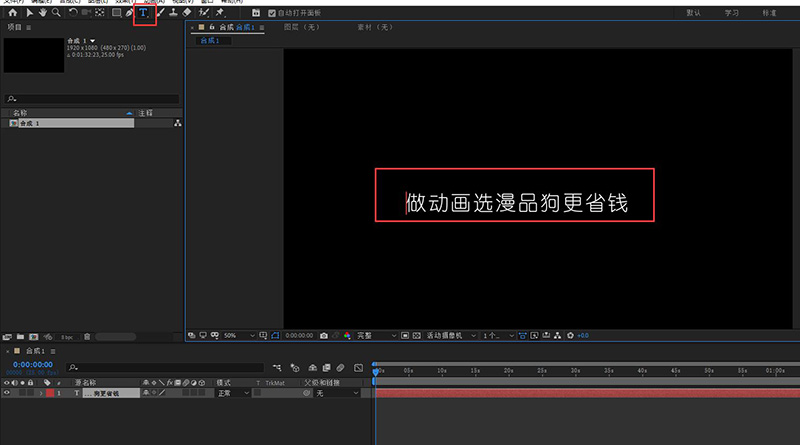Select the Hand tool

point(43,13)
